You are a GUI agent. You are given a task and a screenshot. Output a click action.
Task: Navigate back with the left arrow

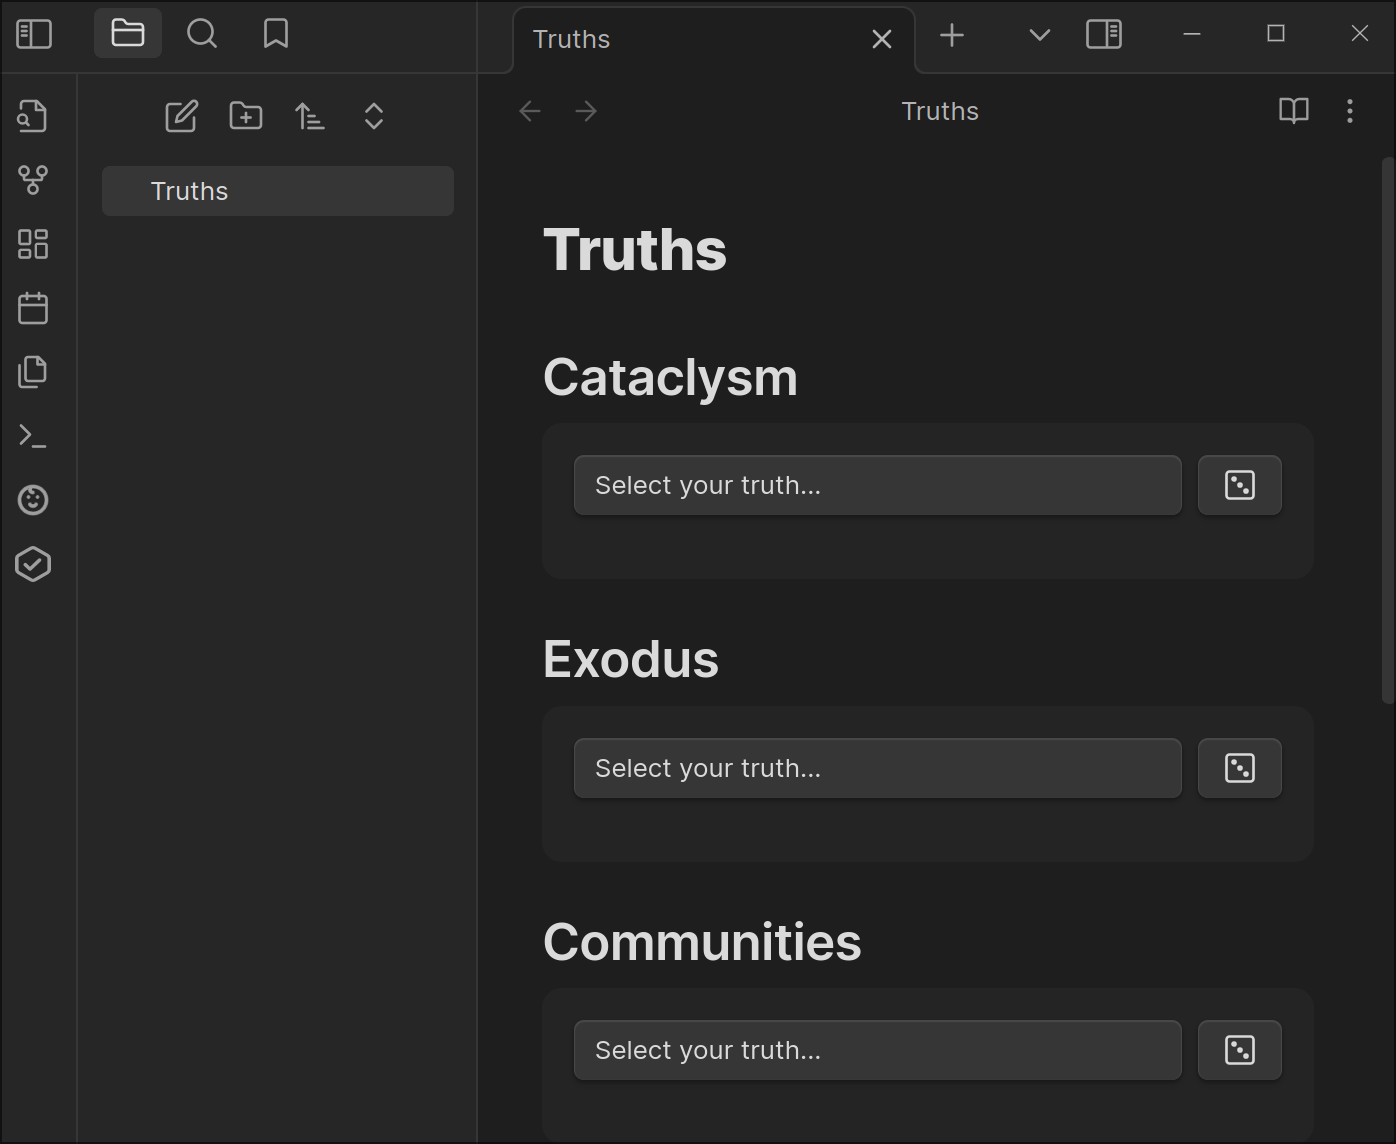pos(530,111)
